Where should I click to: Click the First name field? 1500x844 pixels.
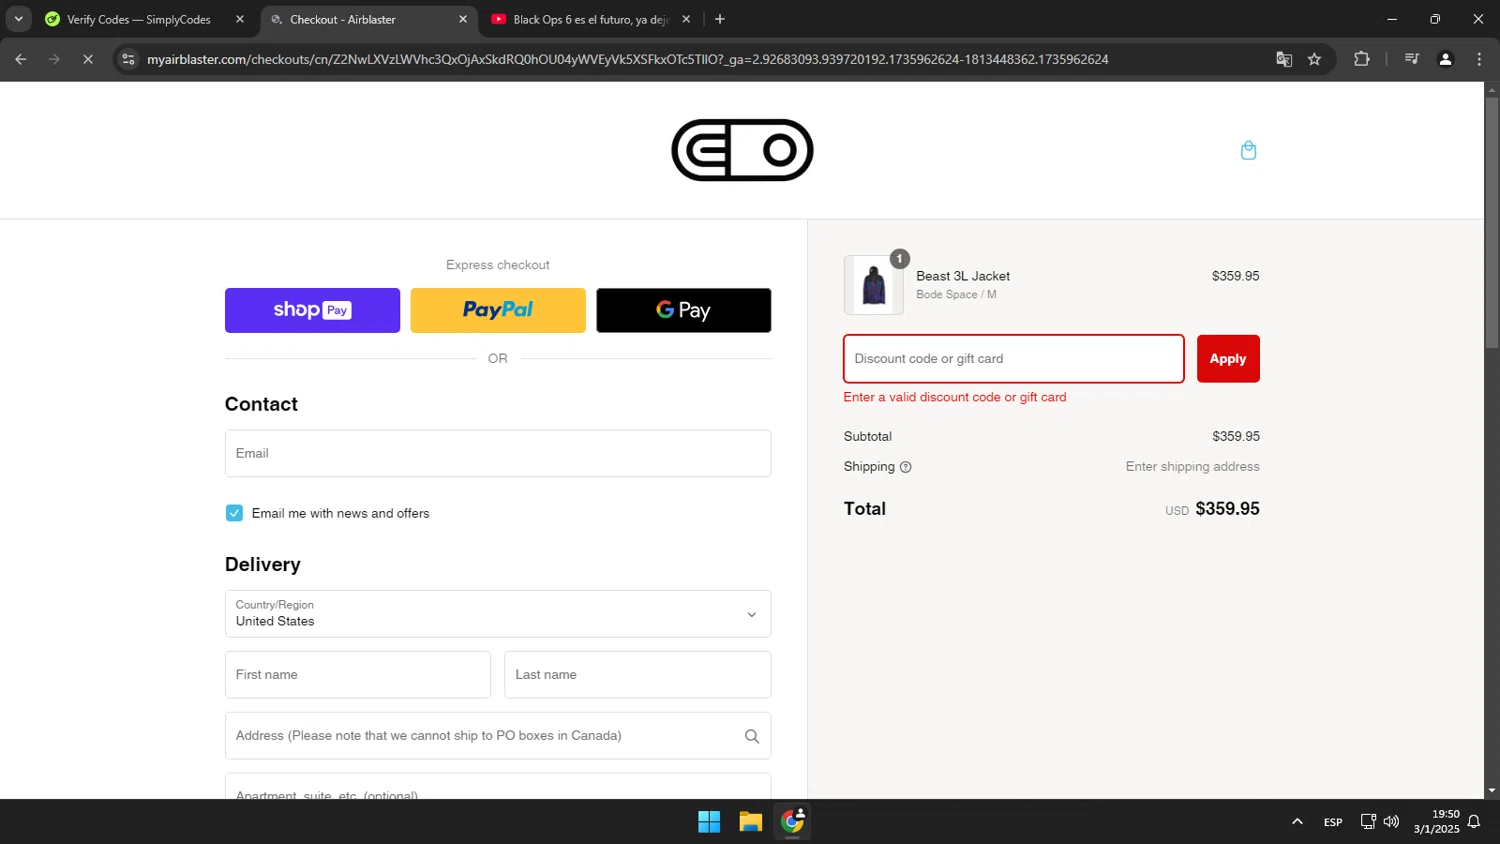(358, 675)
